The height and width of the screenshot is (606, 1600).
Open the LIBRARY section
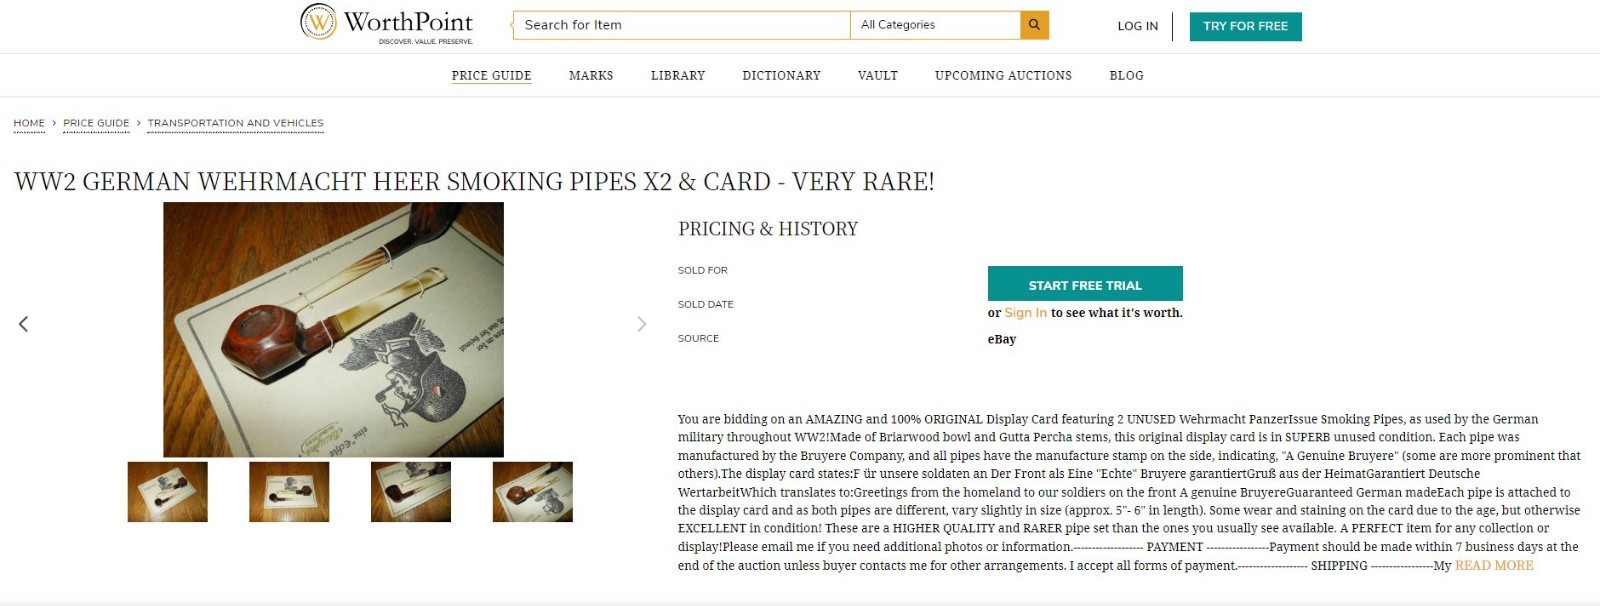pyautogui.click(x=678, y=75)
